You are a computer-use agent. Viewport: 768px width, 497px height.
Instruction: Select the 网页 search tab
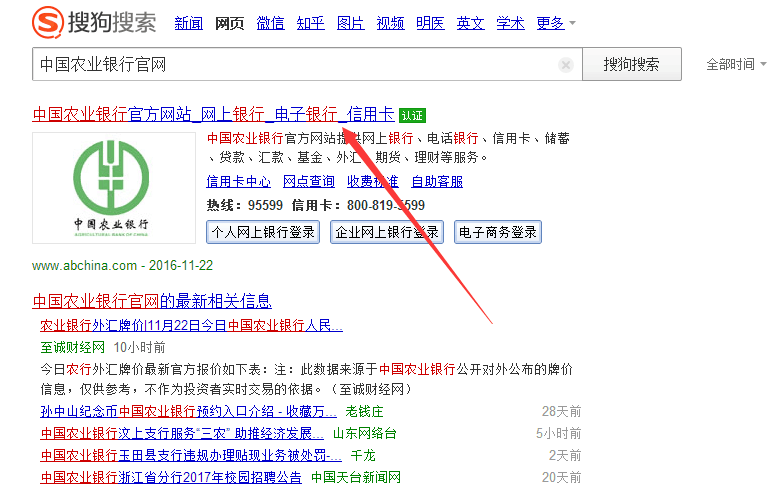tap(229, 23)
